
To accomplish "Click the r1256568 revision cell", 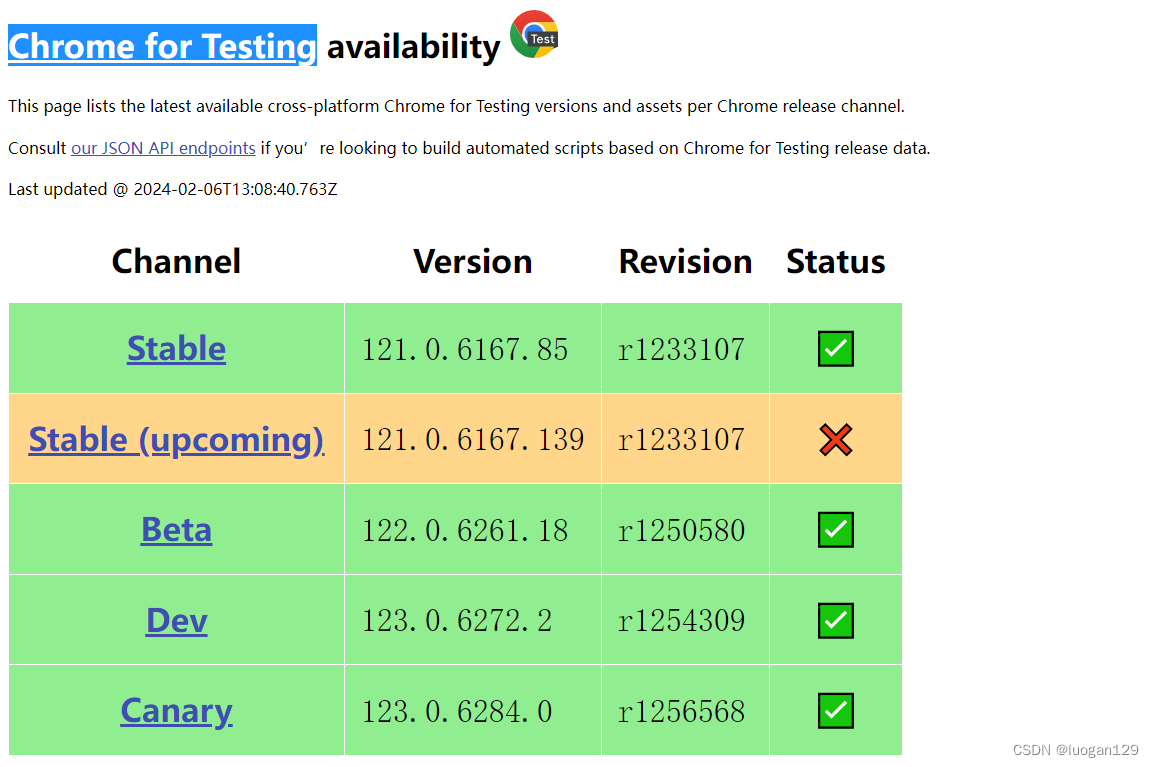I will tap(685, 710).
